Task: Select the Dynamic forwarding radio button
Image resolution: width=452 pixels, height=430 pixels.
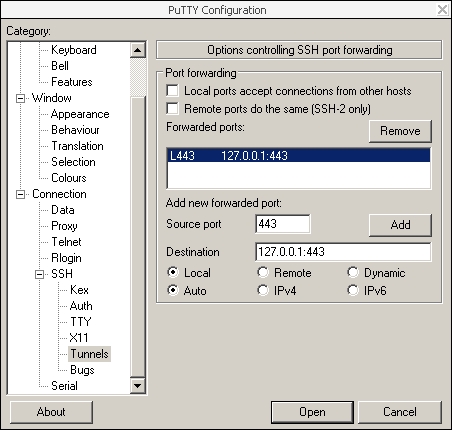Action: 353,272
